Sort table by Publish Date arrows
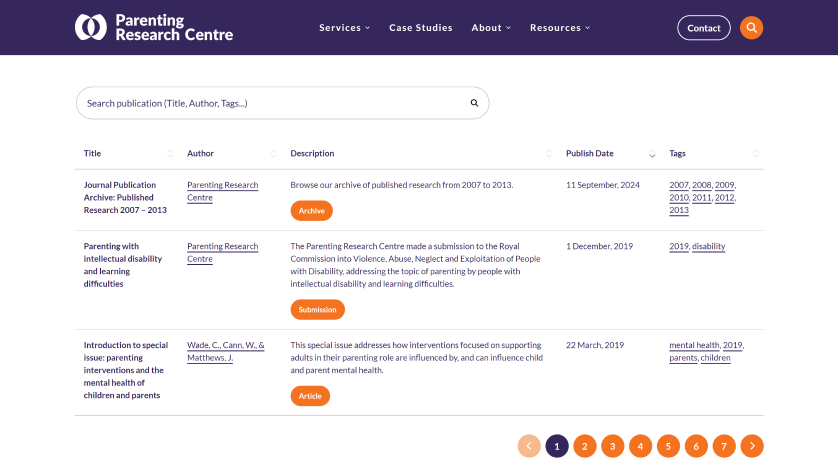Viewport: 838px width, 471px height. [x=652, y=154]
